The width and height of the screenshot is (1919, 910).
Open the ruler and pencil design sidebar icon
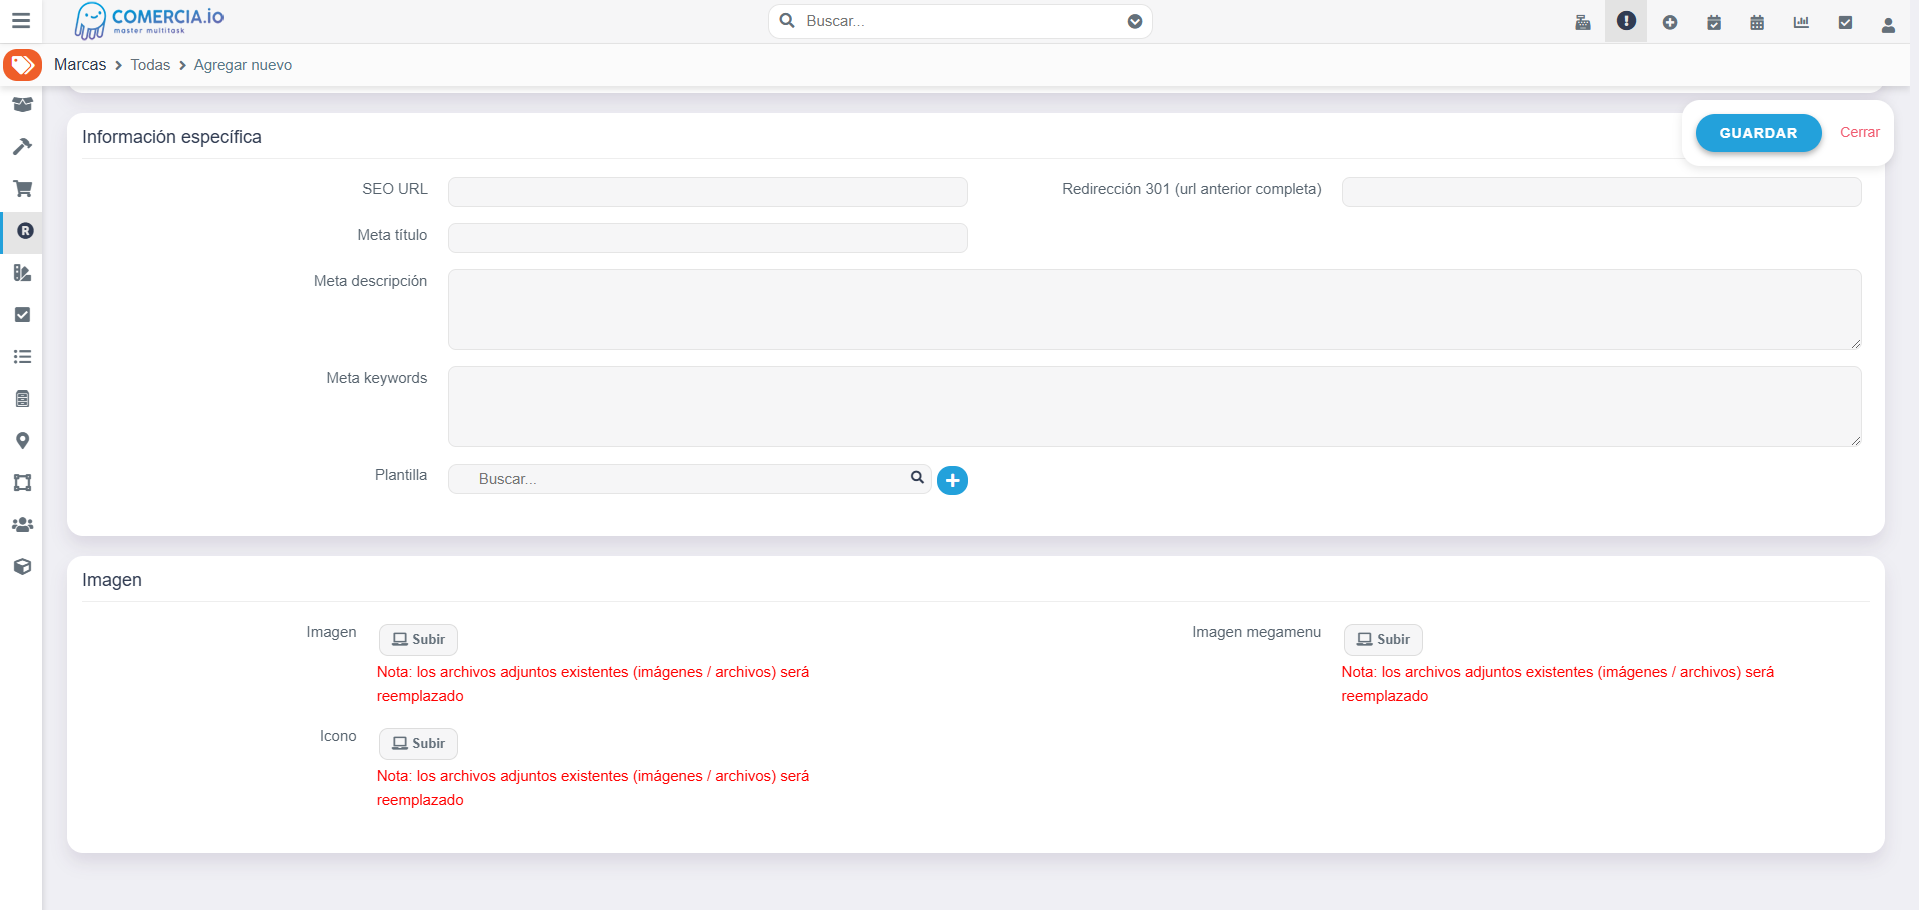22,272
